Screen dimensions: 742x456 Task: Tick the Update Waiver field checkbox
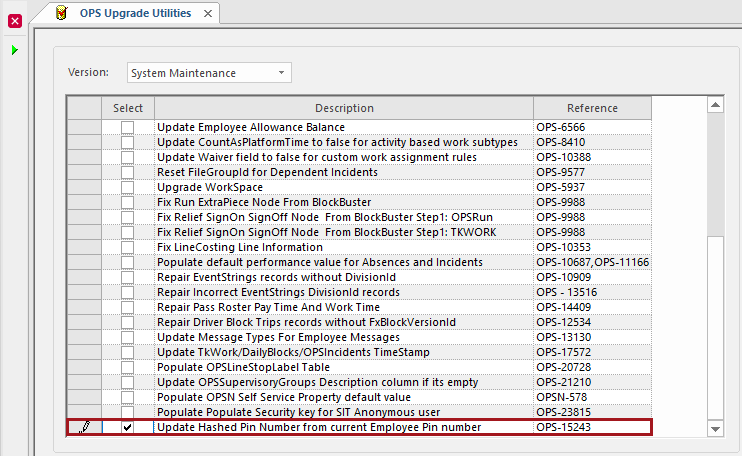click(127, 157)
